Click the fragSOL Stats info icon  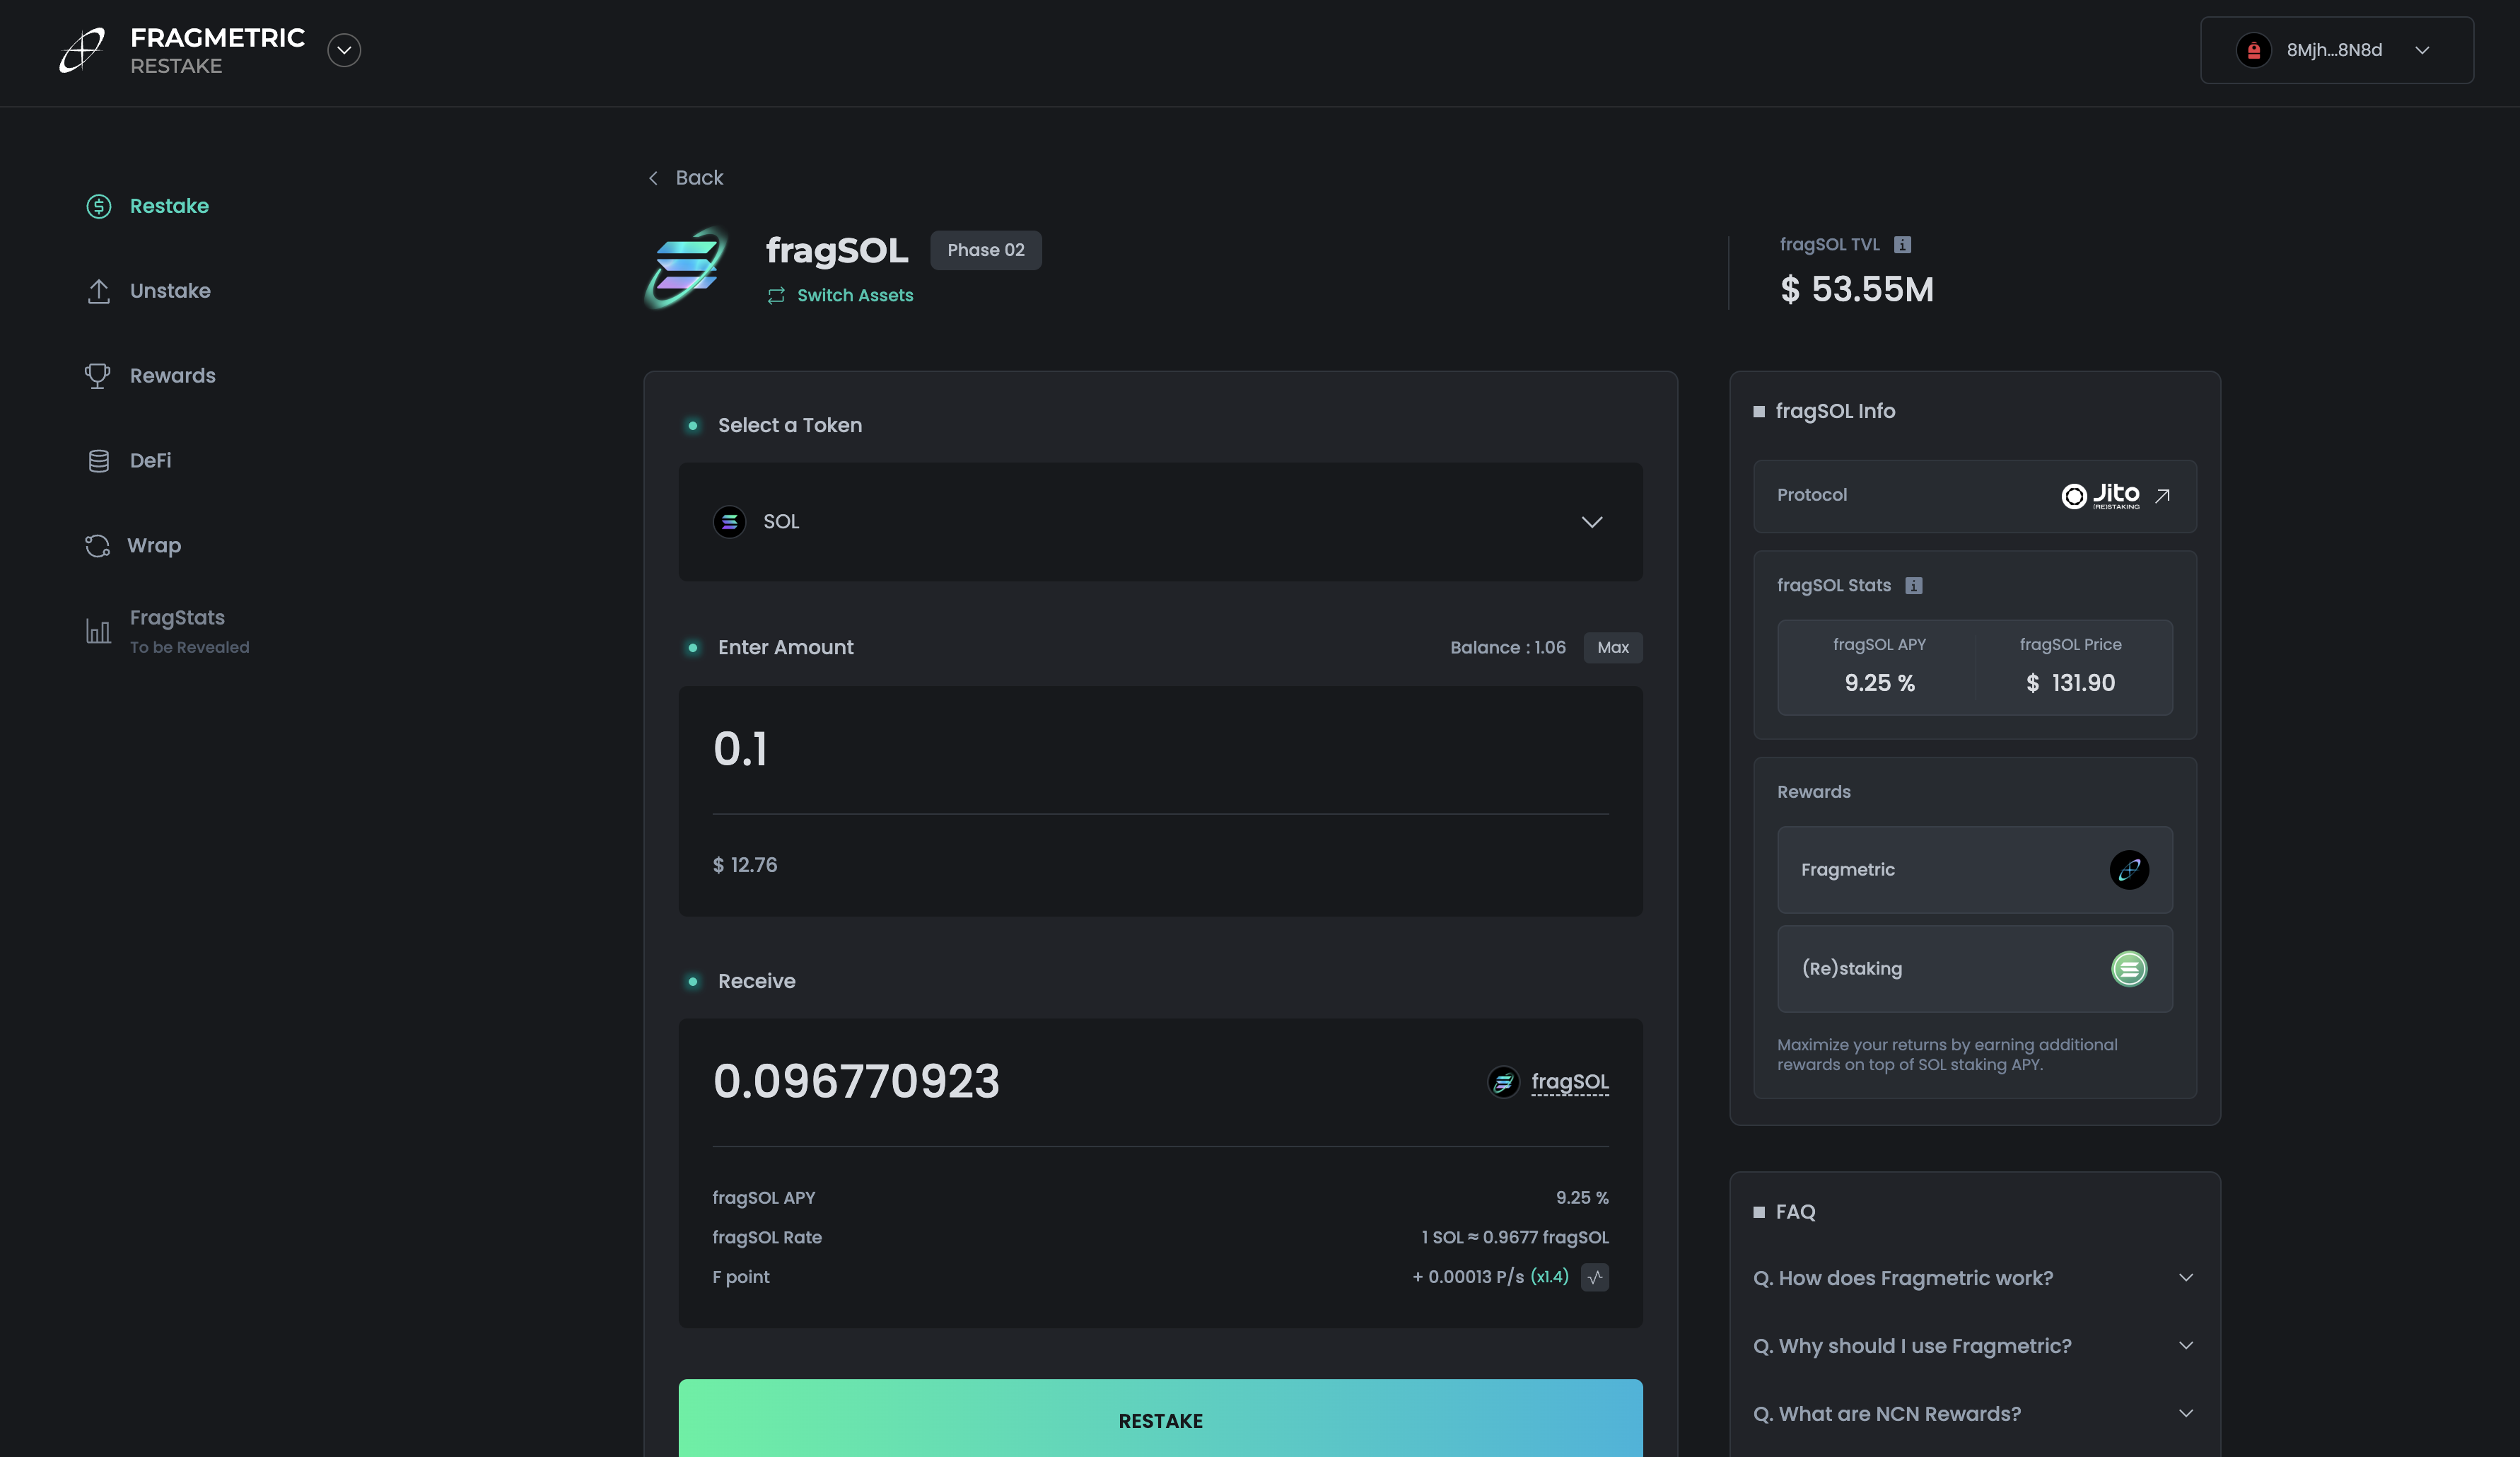pos(1913,586)
